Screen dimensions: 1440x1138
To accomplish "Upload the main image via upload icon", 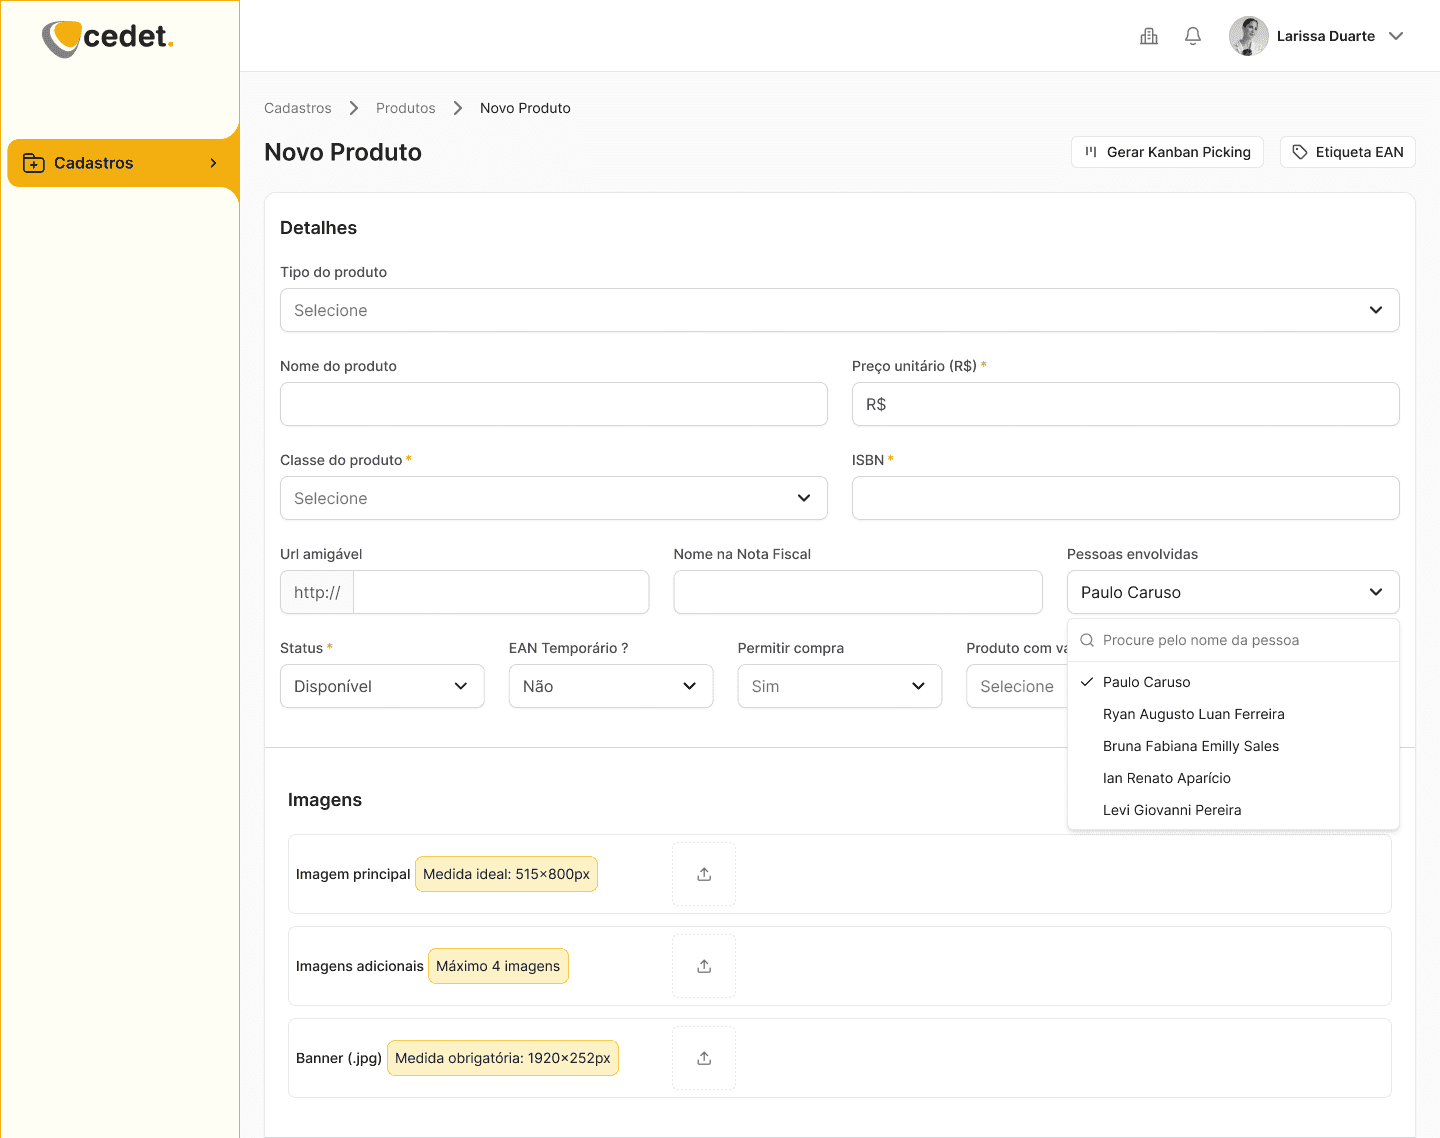I will (704, 874).
